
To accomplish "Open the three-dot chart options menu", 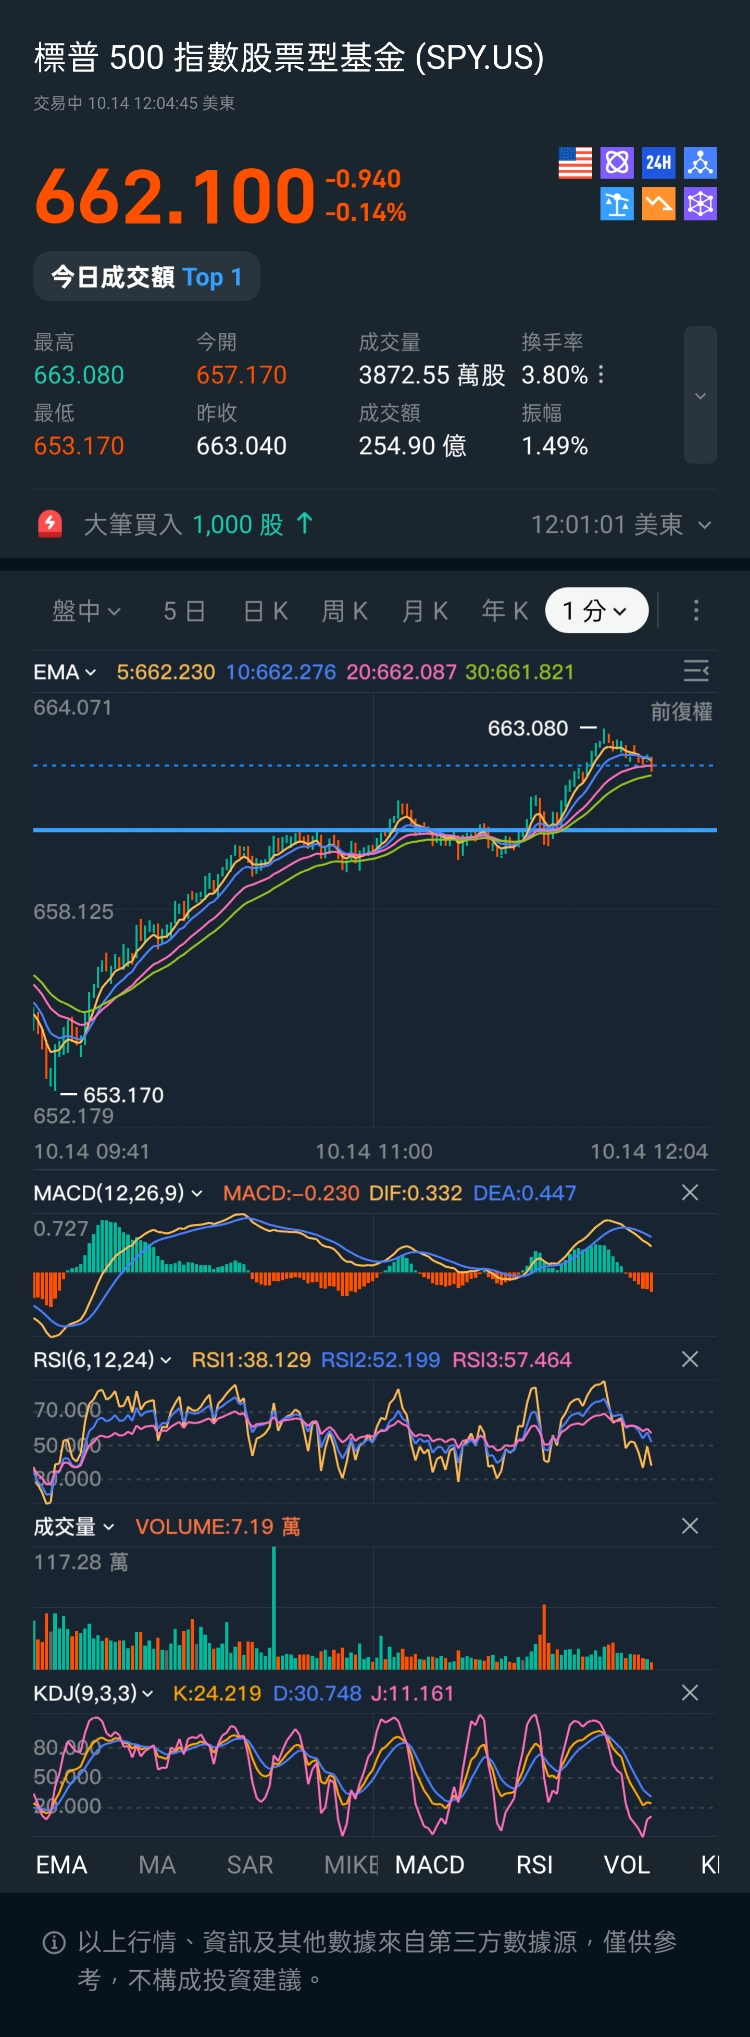I will 696,610.
